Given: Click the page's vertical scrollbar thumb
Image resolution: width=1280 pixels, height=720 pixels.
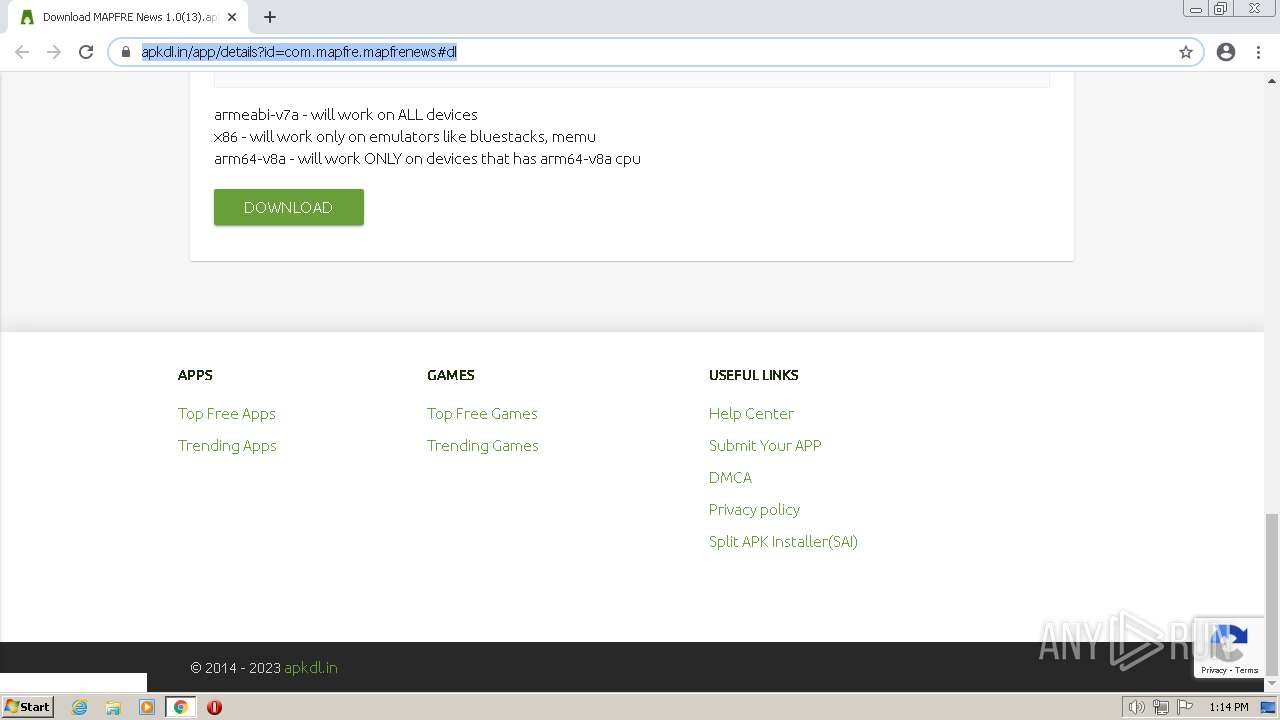Looking at the screenshot, I should pyautogui.click(x=1272, y=594).
